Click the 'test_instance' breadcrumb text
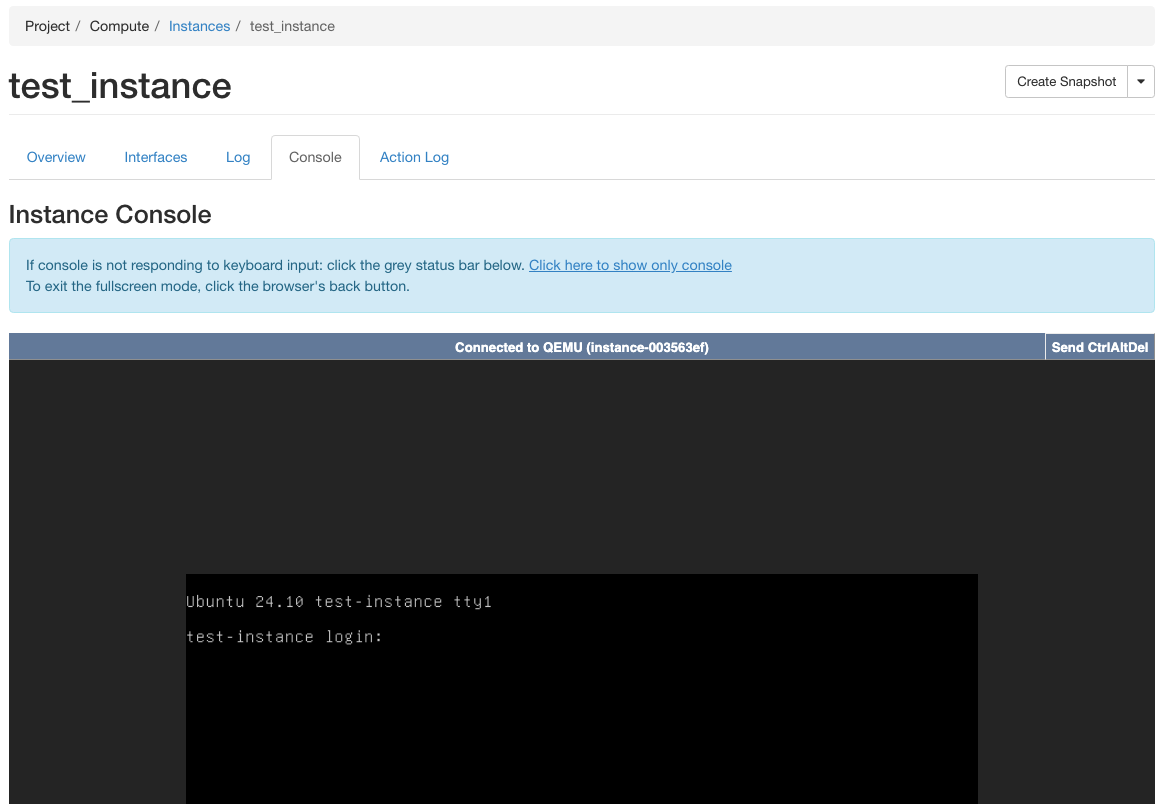Screen dimensions: 1163x804 [292, 26]
